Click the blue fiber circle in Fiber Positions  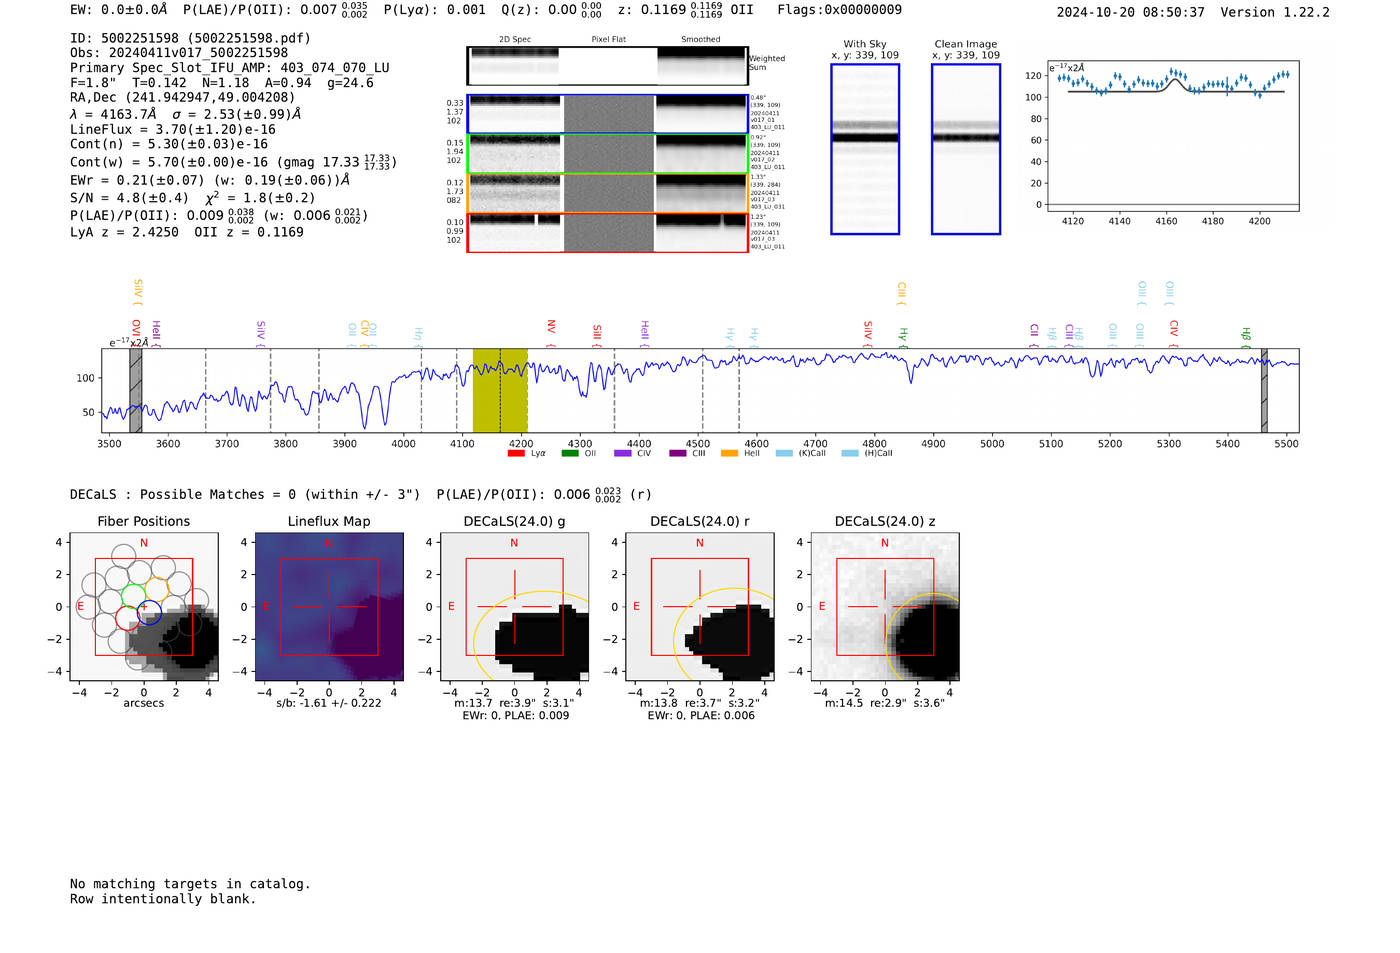point(149,613)
